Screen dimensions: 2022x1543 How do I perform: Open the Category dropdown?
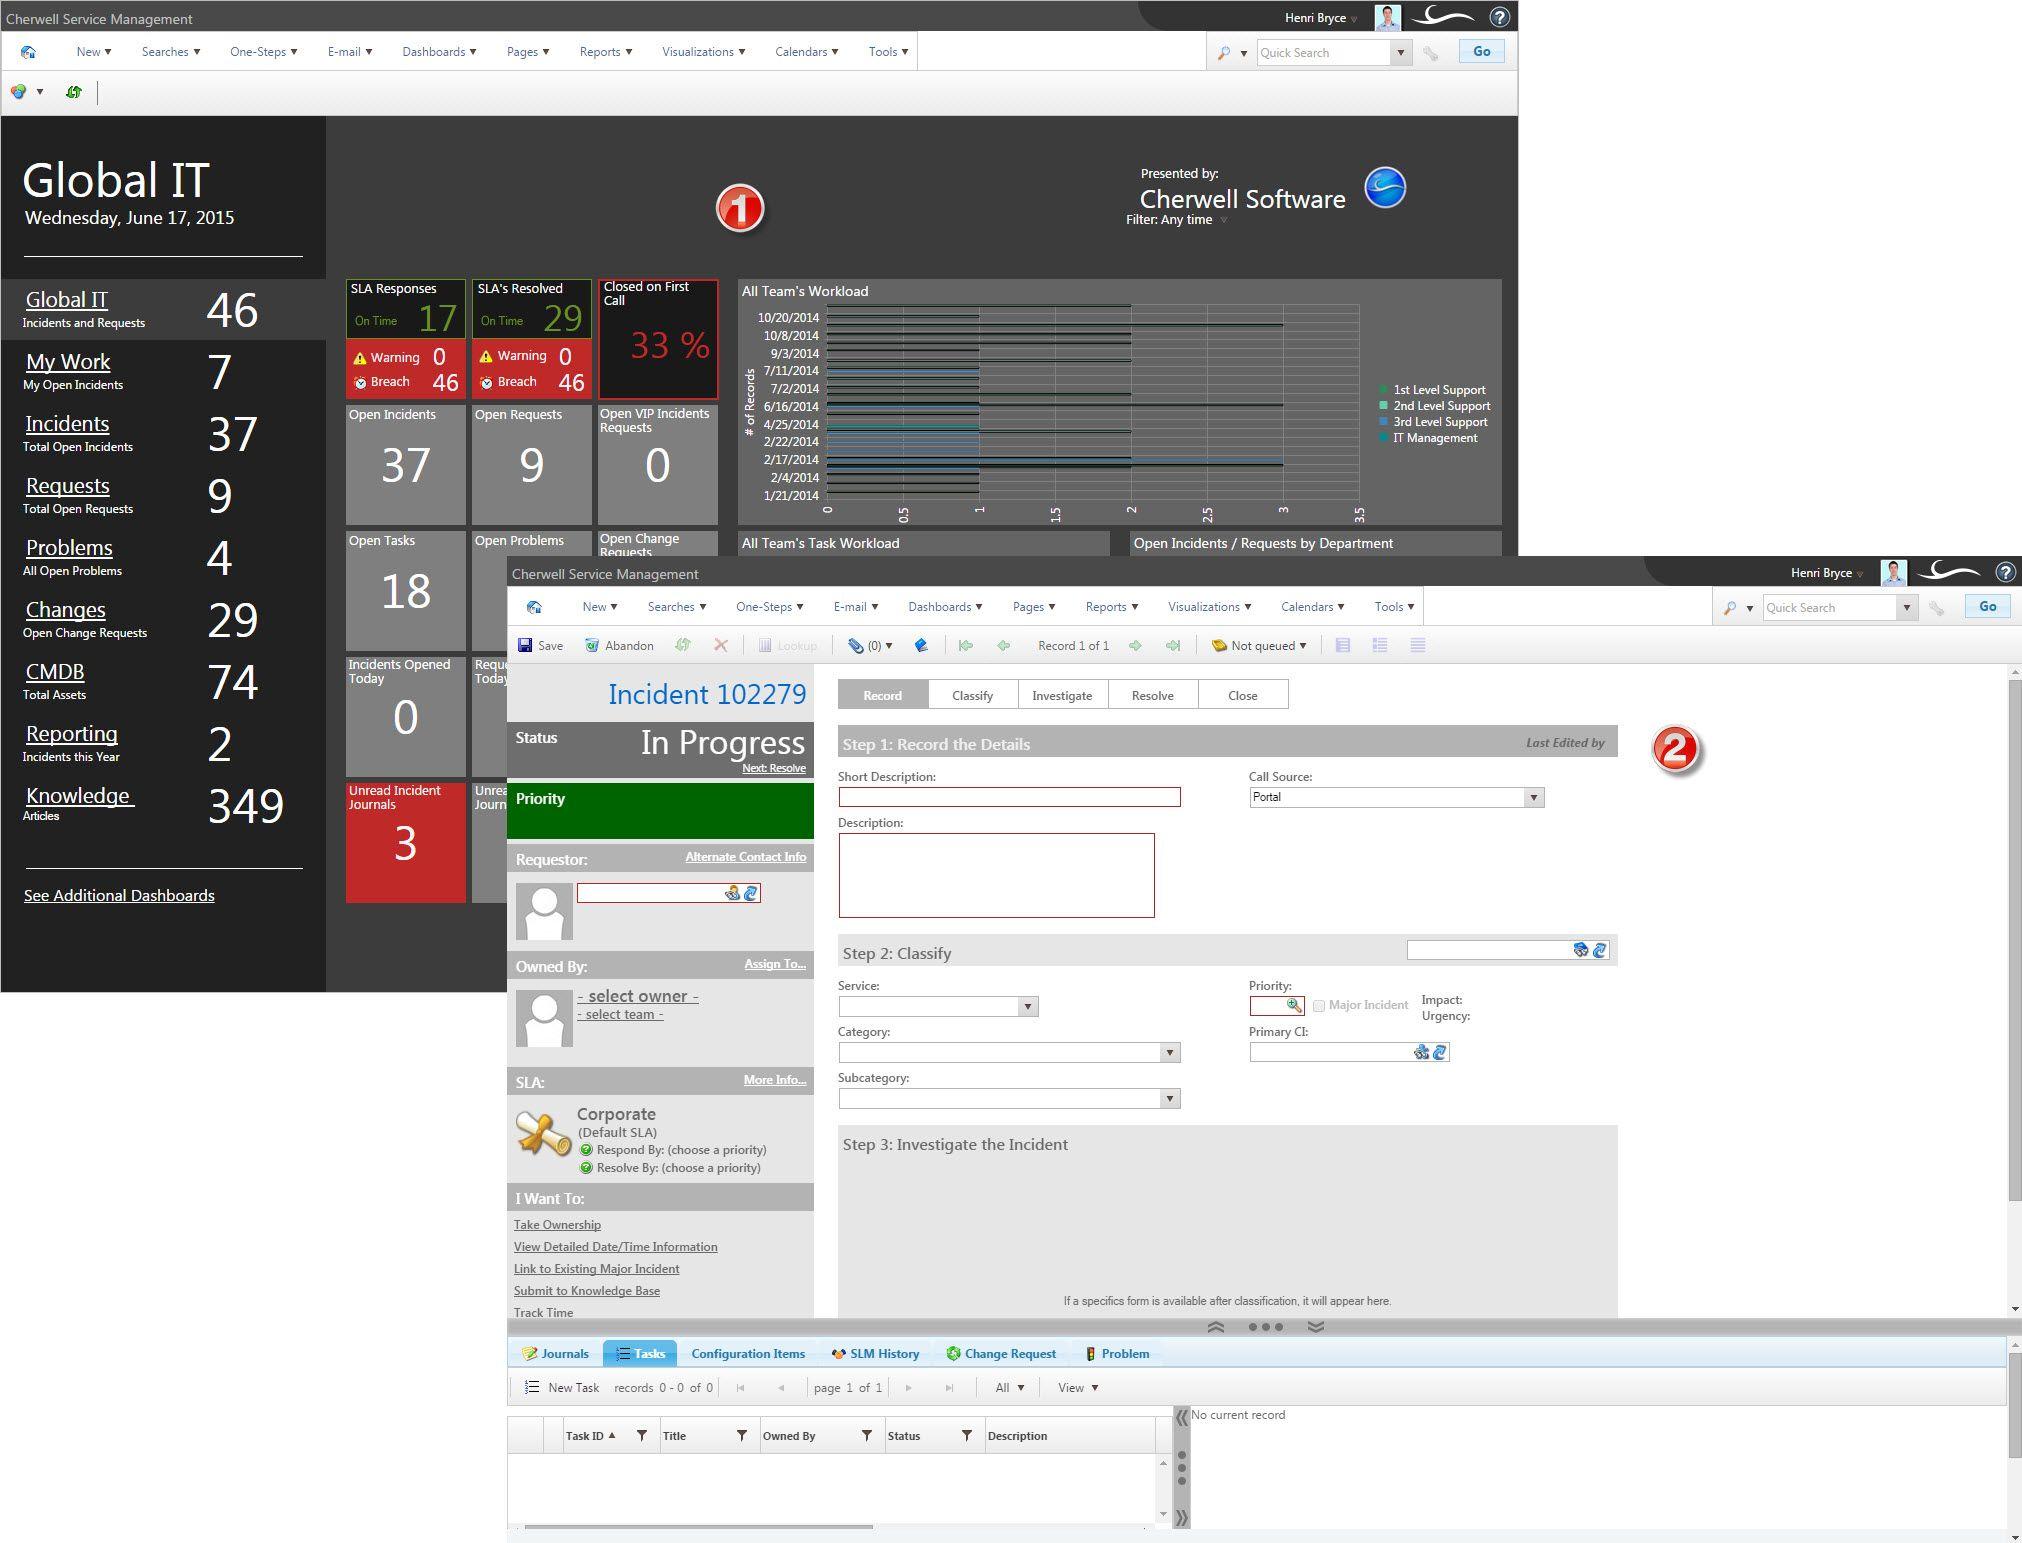pyautogui.click(x=1169, y=1053)
